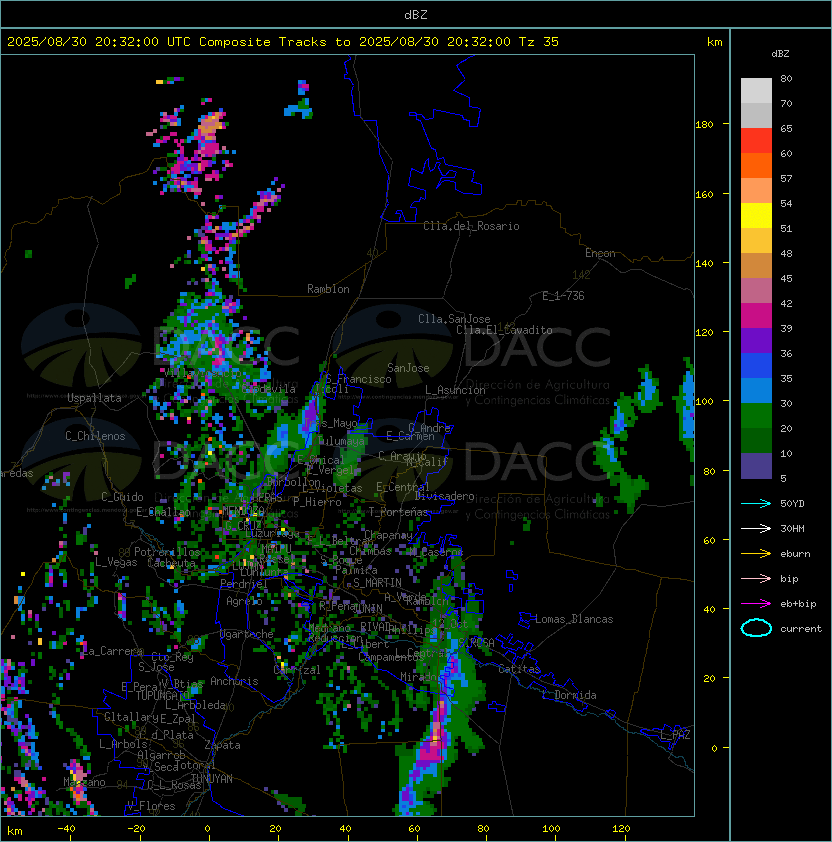Click legend value '39' beside the color scale
832x842 pixels.
(786, 329)
